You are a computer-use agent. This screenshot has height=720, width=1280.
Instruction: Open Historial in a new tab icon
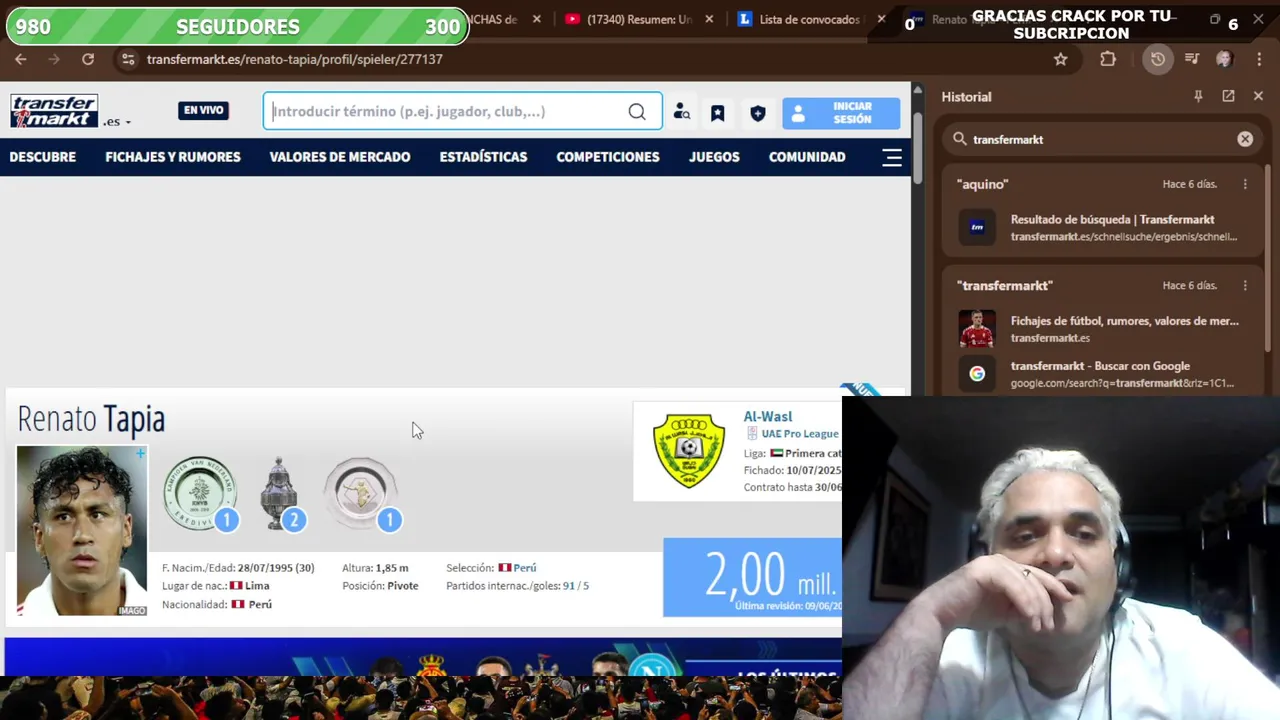pyautogui.click(x=1228, y=96)
